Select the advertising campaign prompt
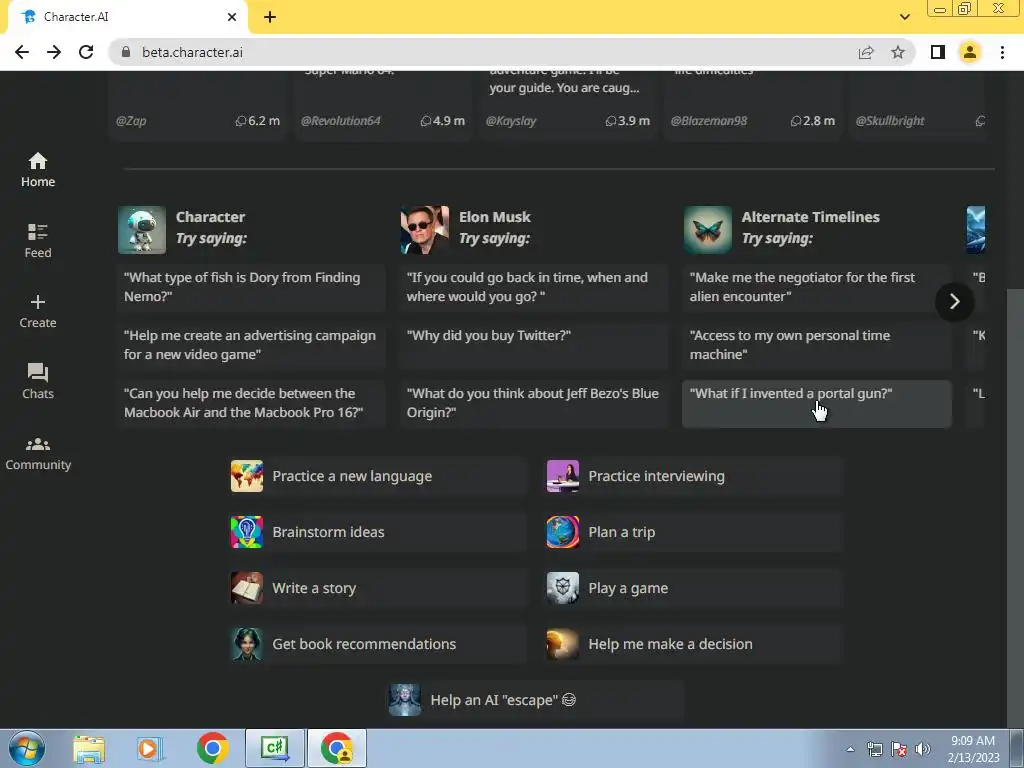The height and width of the screenshot is (768, 1024). click(251, 345)
